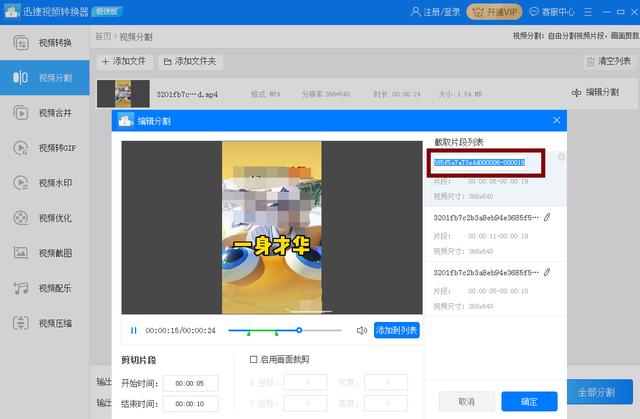Click the playback progress slider handle
The width and height of the screenshot is (640, 419).
pos(298,329)
